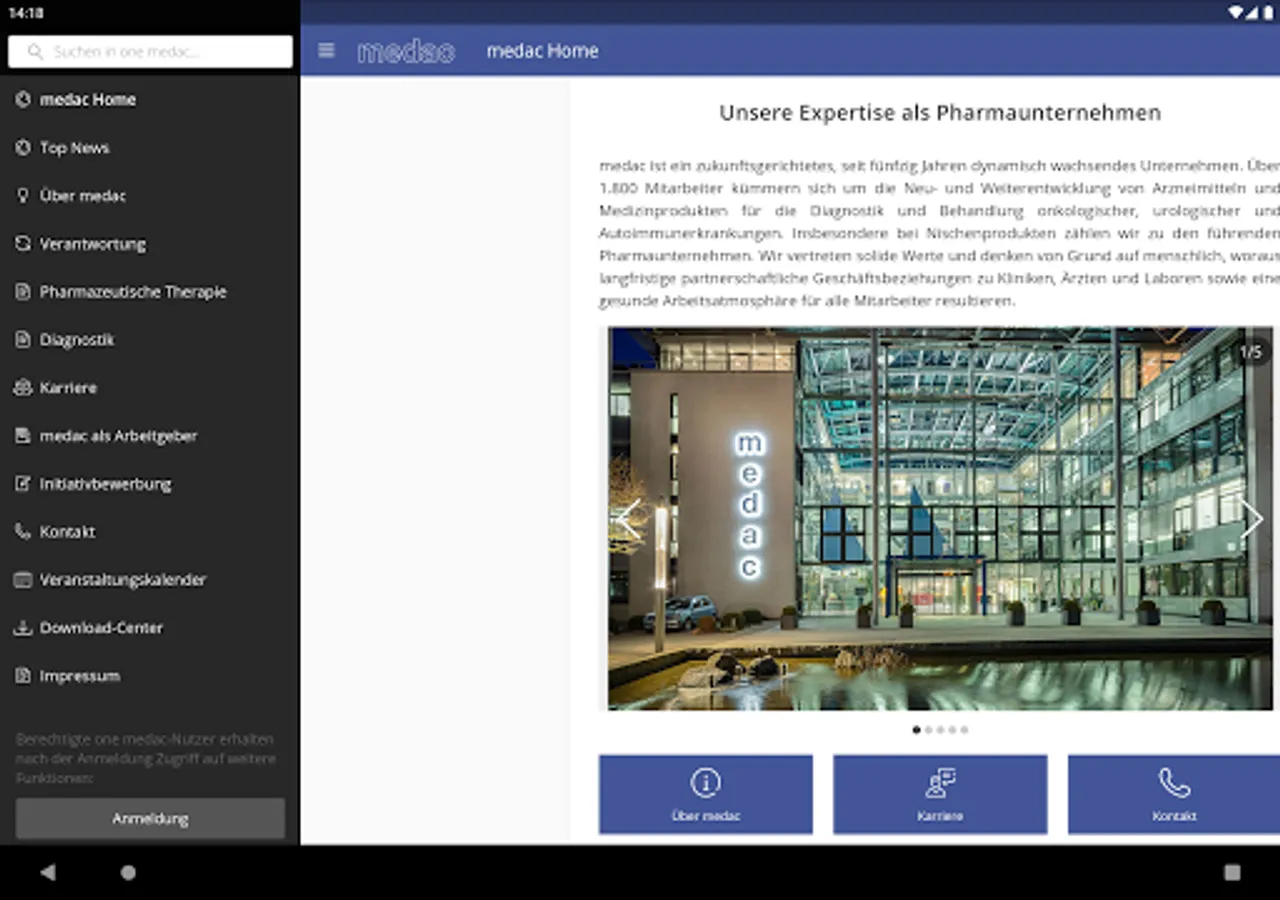Click the medac building carousel photo
Viewport: 1280px width, 900px height.
pyautogui.click(x=940, y=518)
